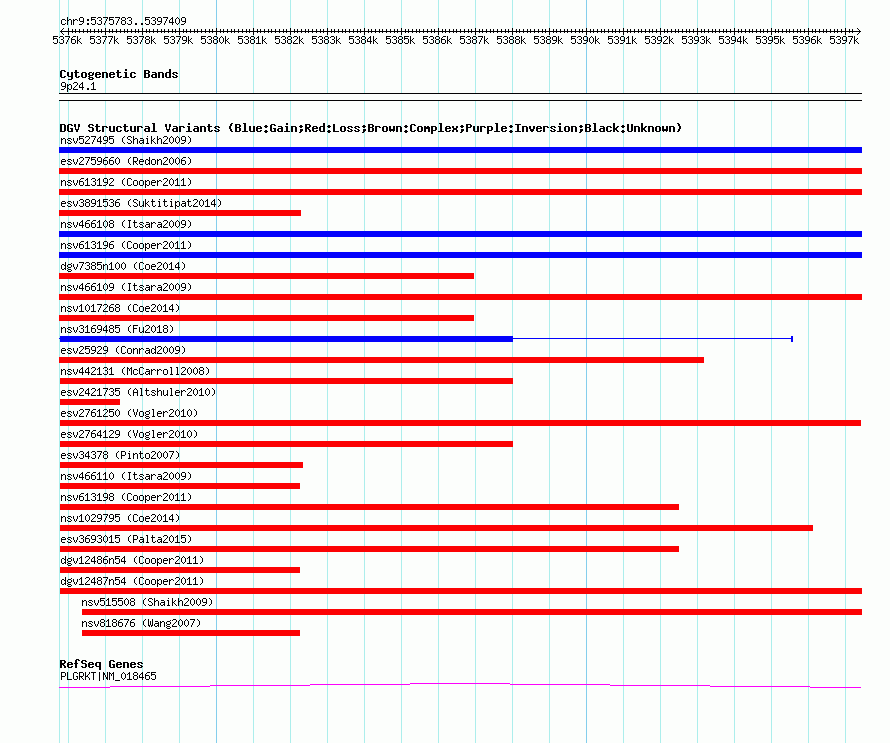
Task: Click the magenta PLGRKT gene track line
Action: click(460, 686)
